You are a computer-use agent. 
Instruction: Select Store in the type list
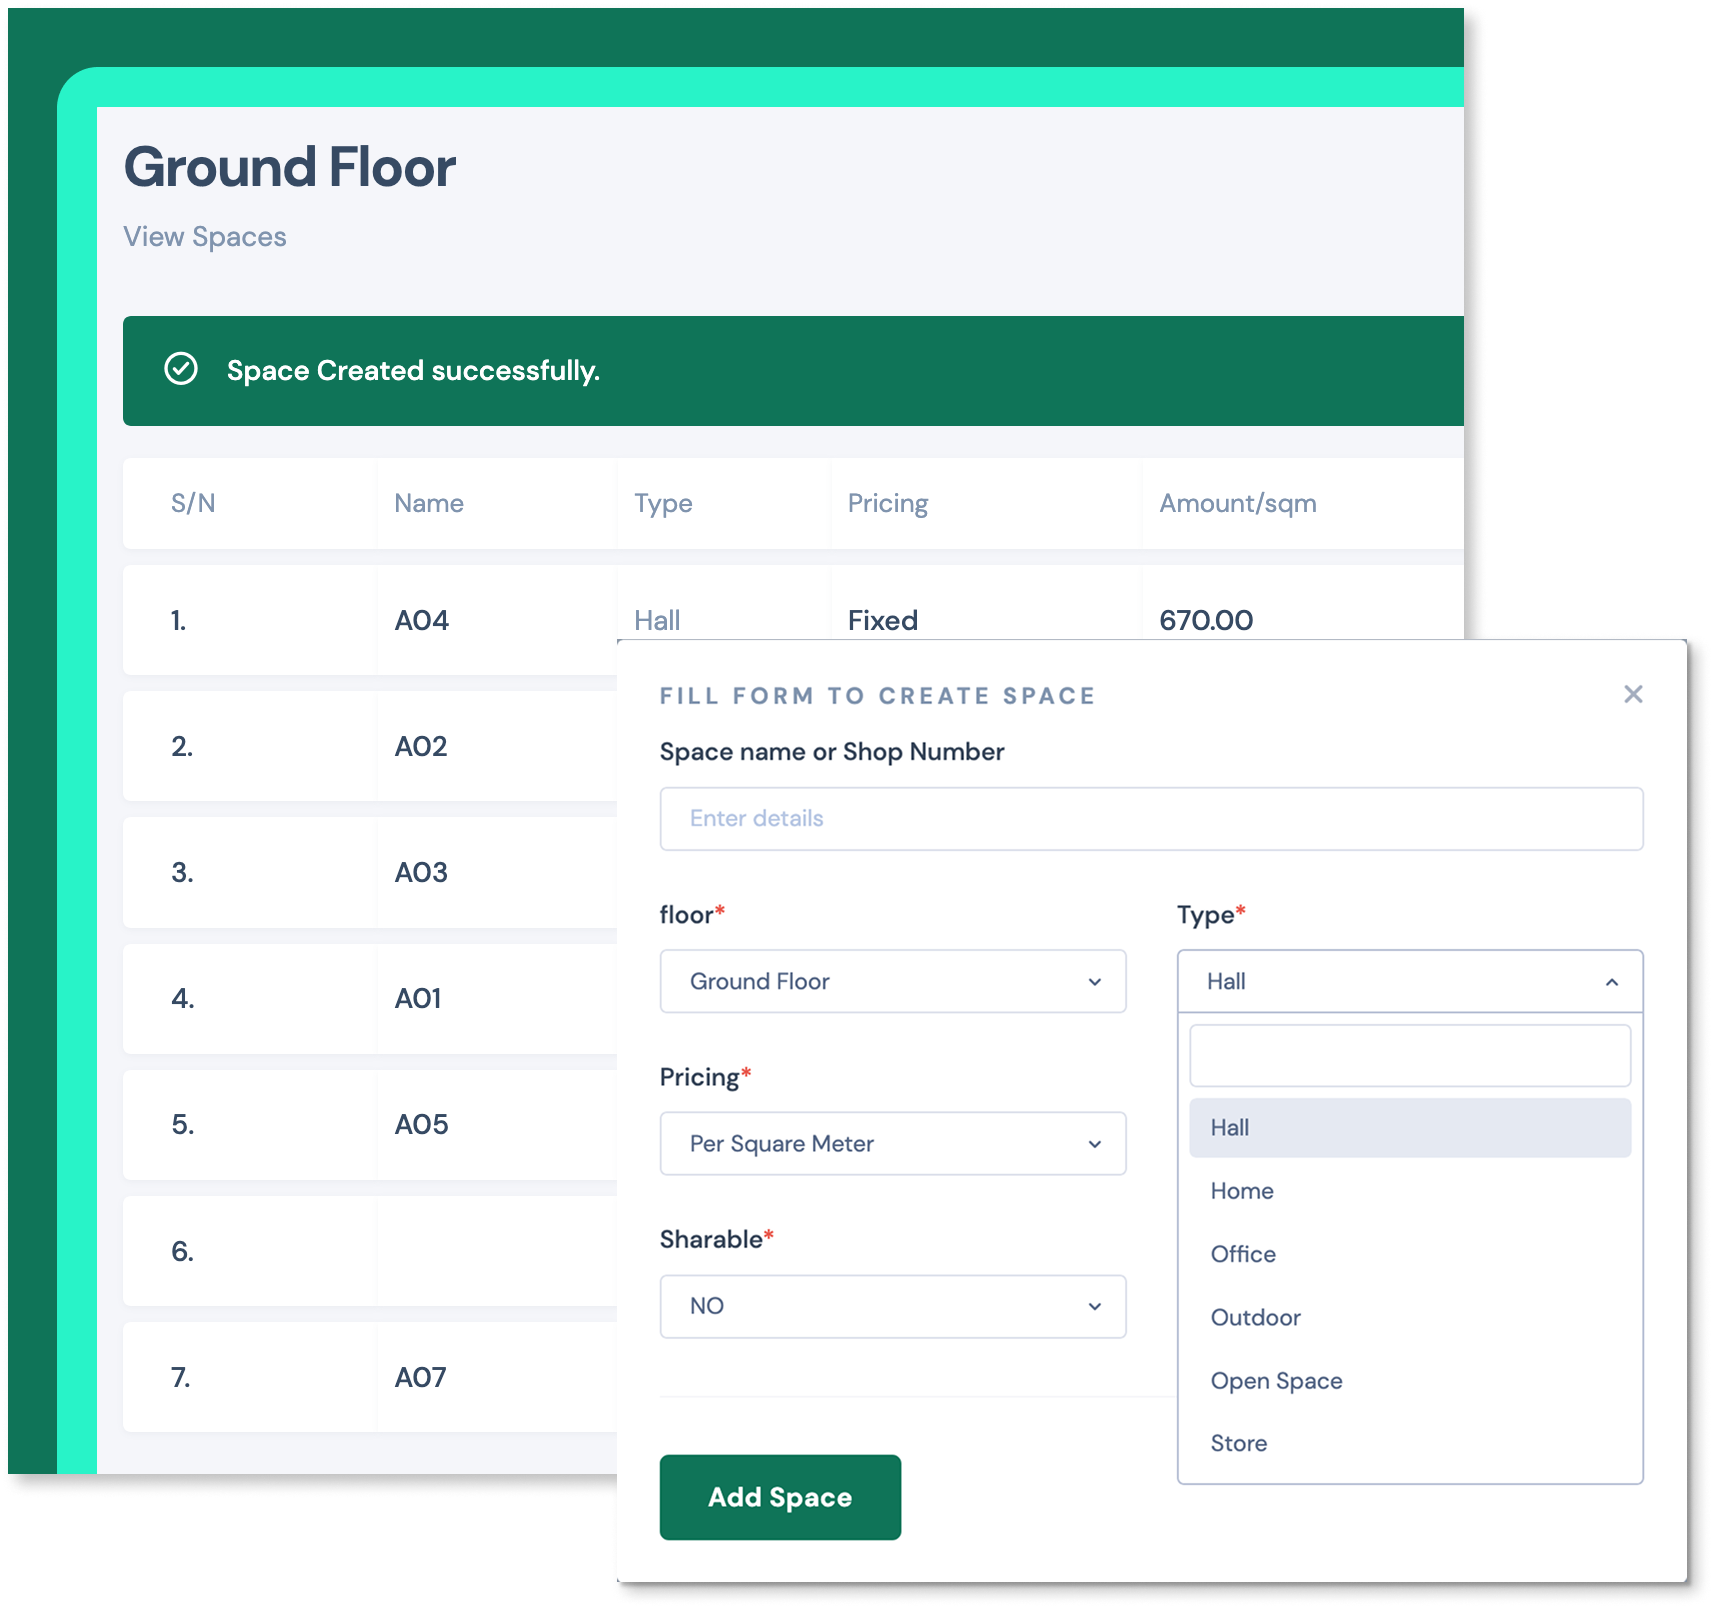tap(1238, 1443)
